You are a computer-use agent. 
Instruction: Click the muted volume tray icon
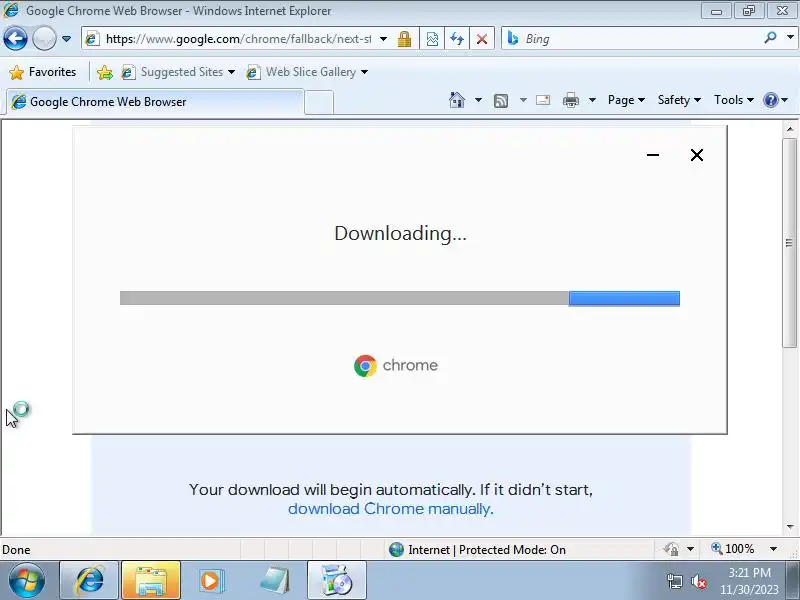[698, 581]
